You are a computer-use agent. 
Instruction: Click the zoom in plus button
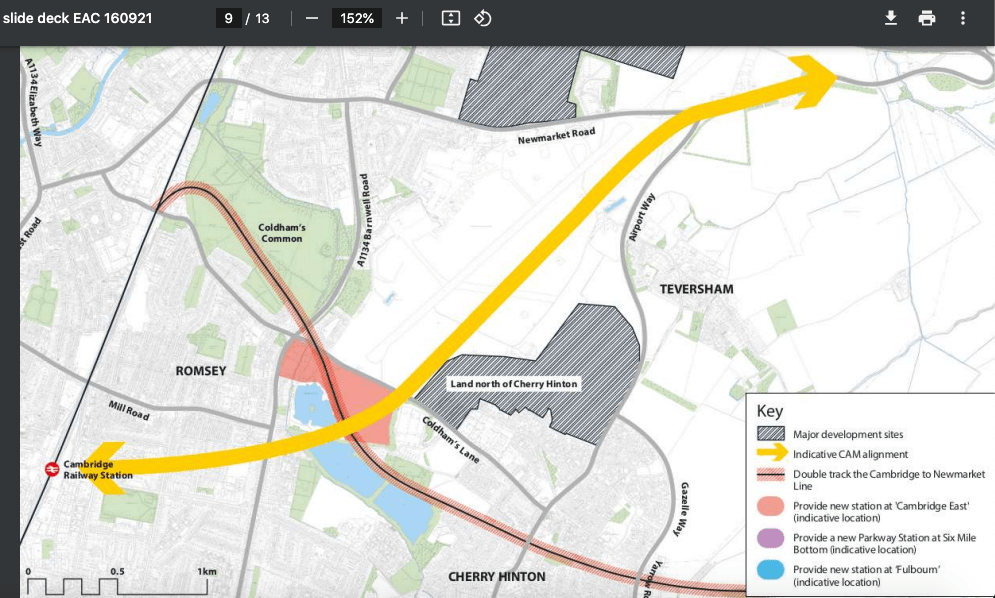[x=402, y=18]
